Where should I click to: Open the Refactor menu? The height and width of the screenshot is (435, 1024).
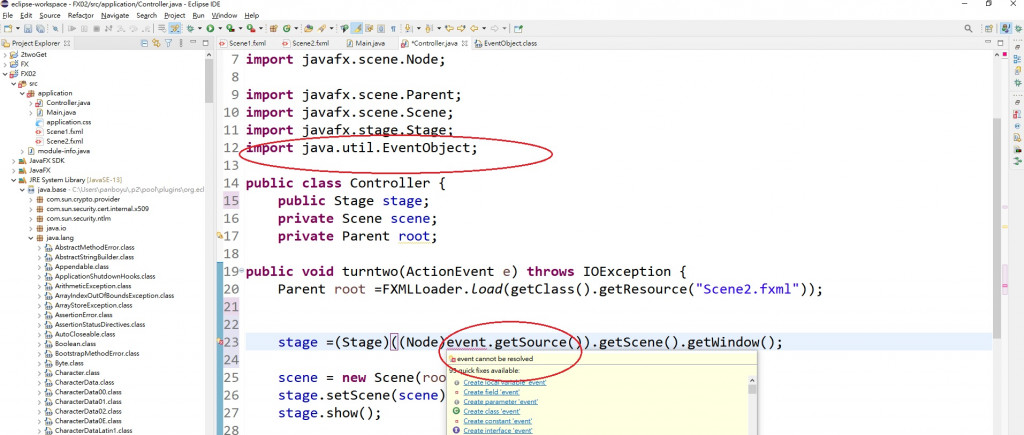[x=81, y=15]
